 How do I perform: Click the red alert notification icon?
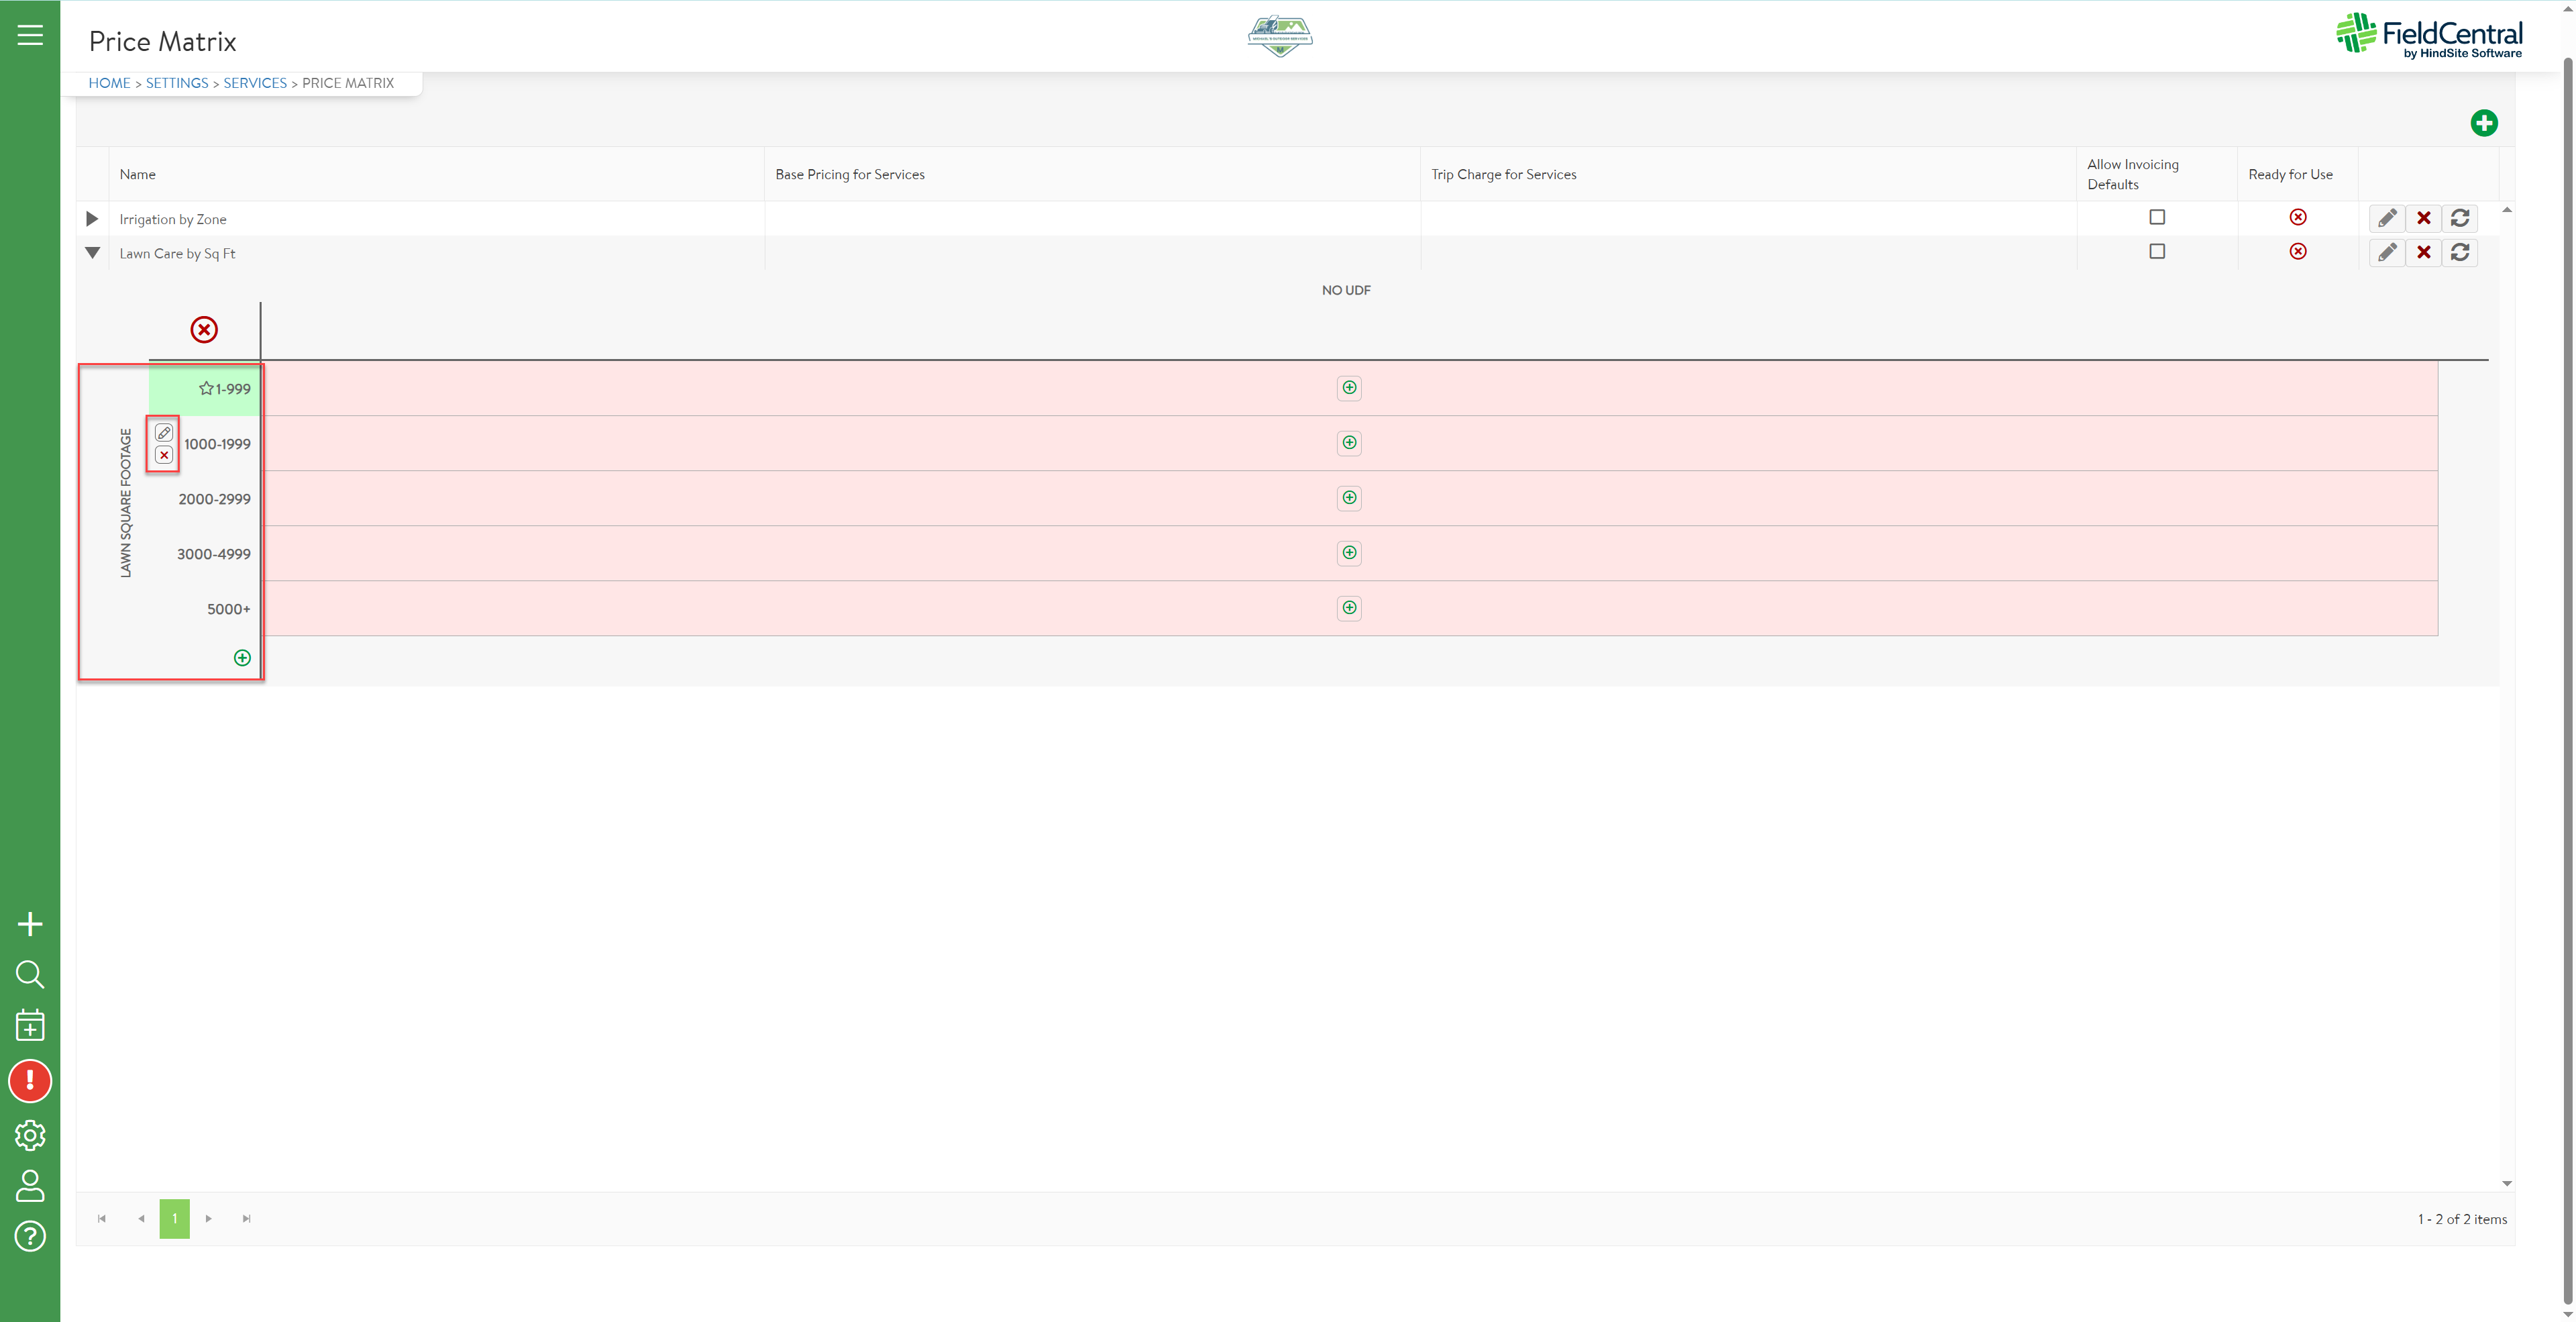(30, 1081)
